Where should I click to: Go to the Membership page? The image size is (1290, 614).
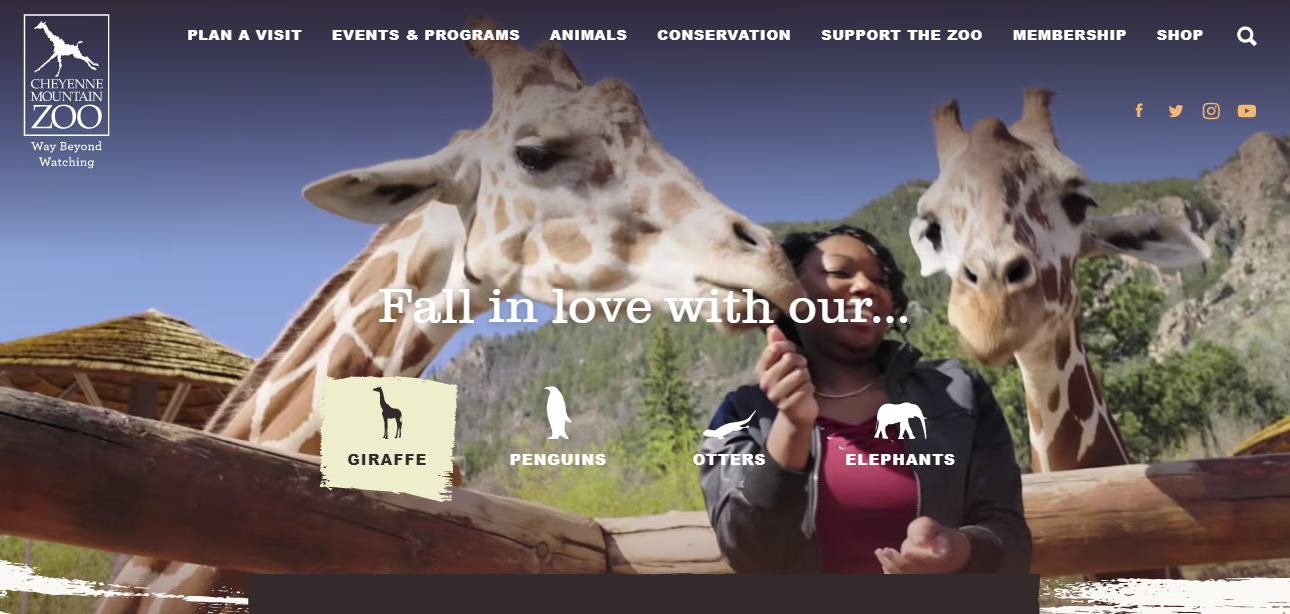pos(1069,35)
